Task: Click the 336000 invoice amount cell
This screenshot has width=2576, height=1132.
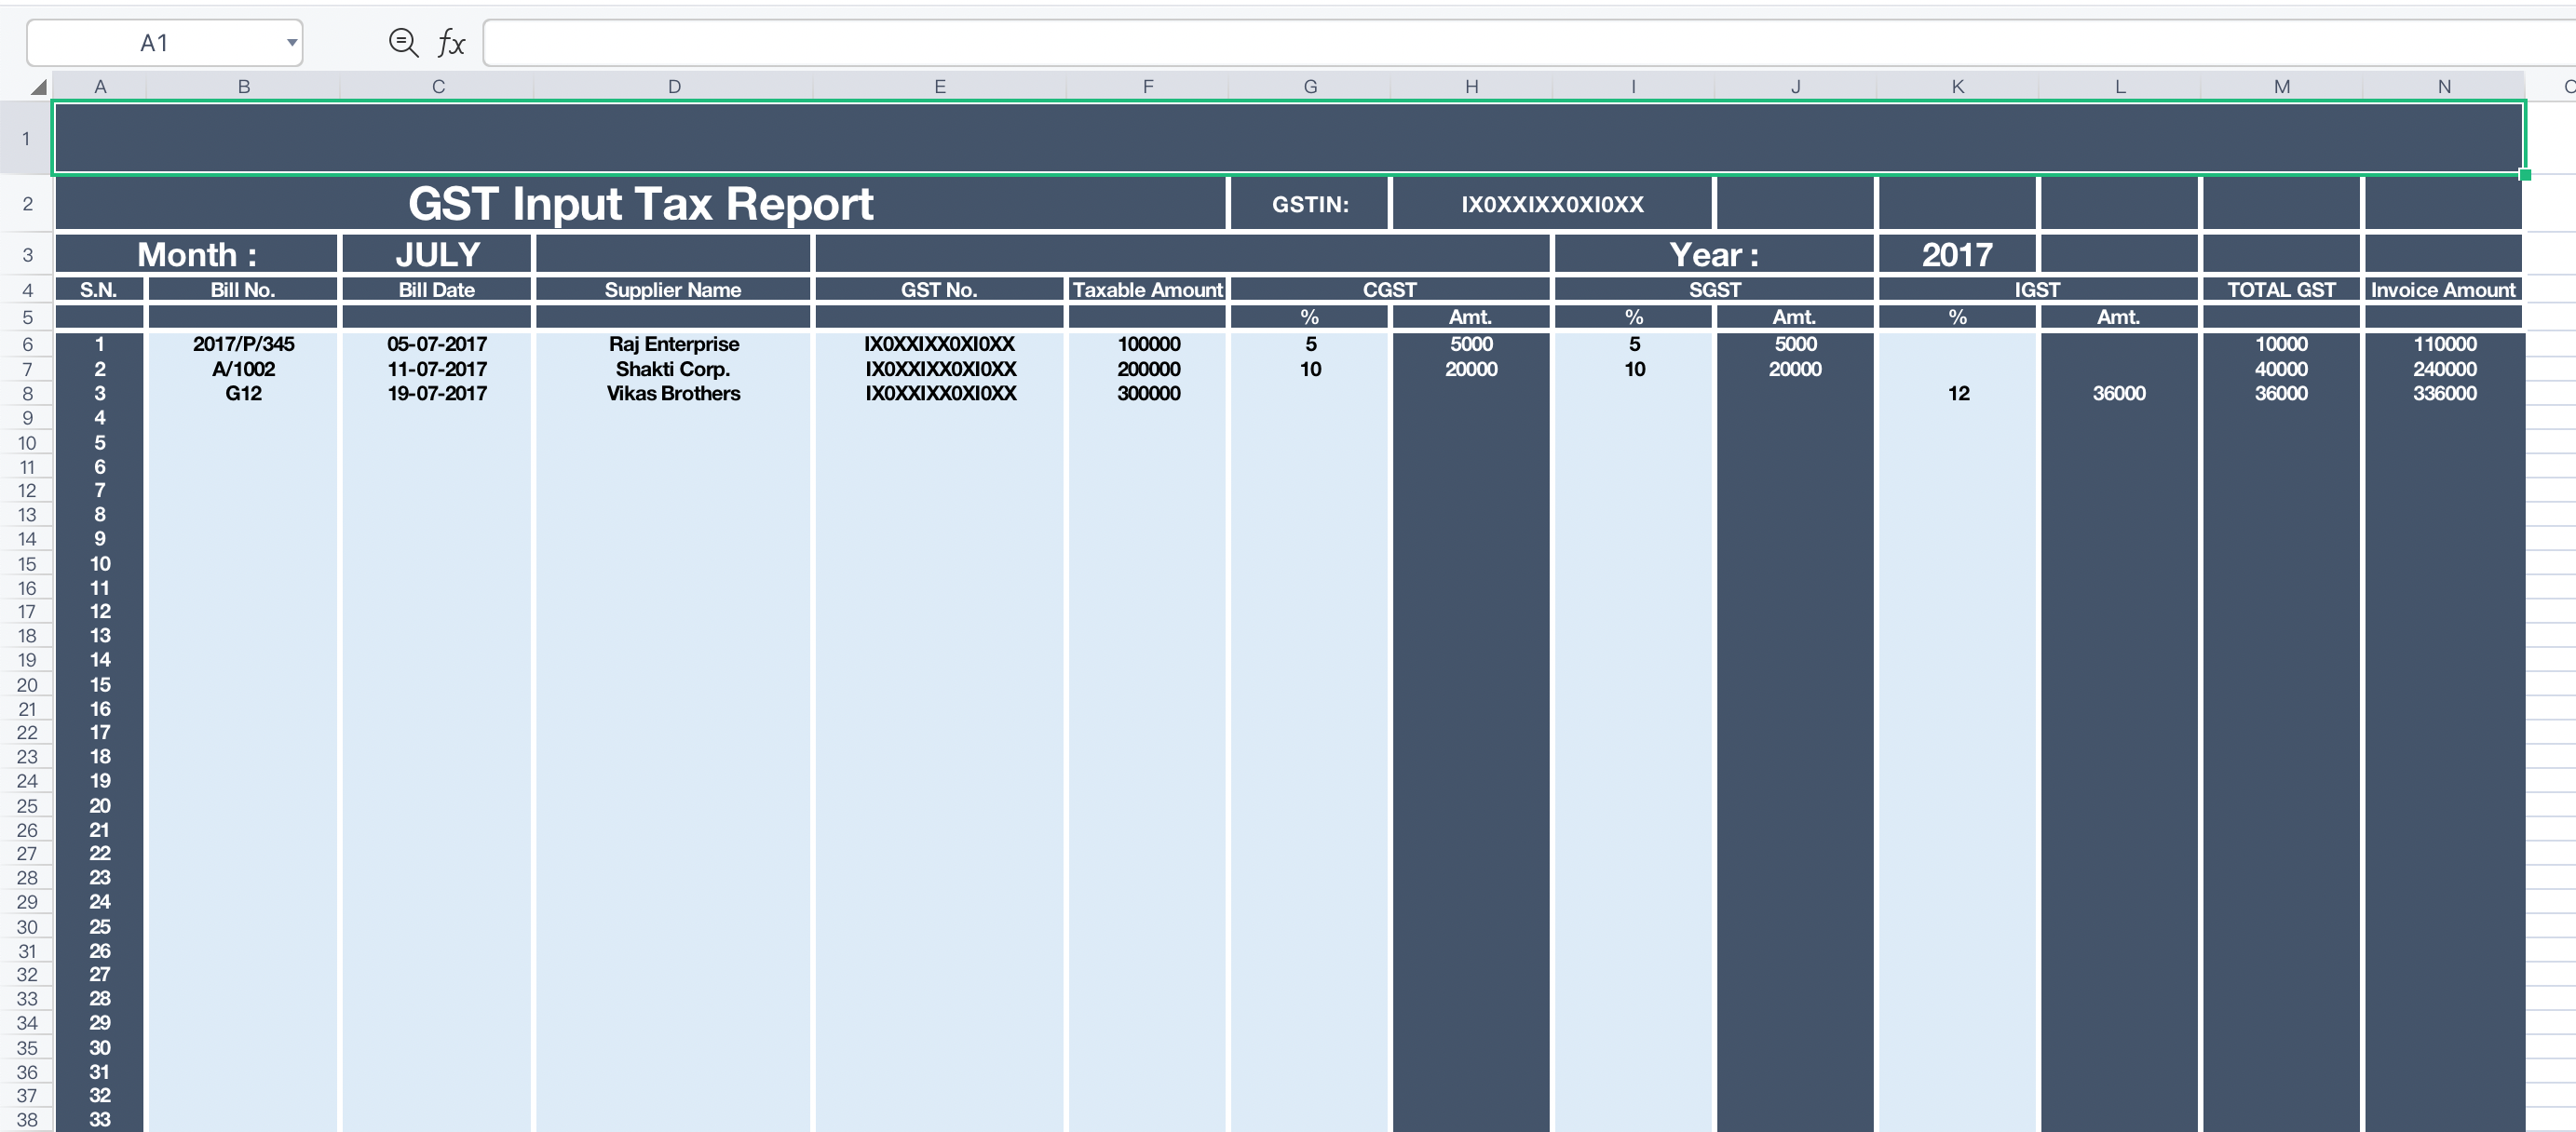Action: (x=2444, y=393)
